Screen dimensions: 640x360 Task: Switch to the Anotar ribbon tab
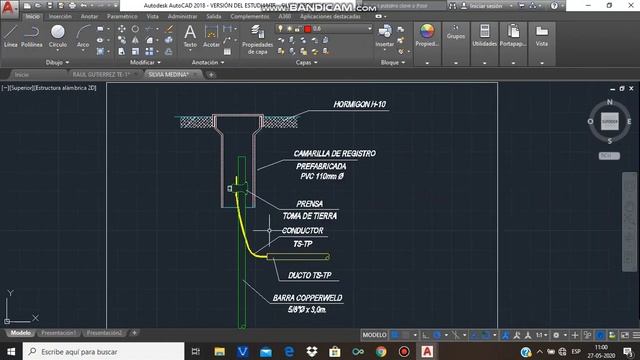(89, 16)
